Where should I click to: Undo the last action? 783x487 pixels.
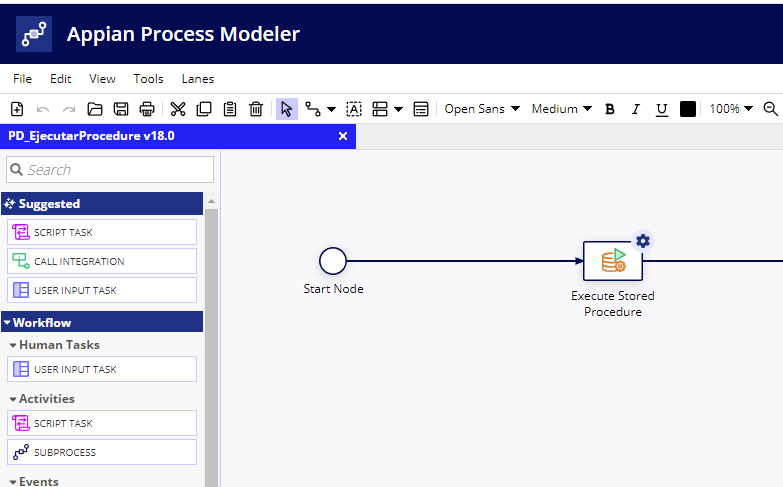43,109
